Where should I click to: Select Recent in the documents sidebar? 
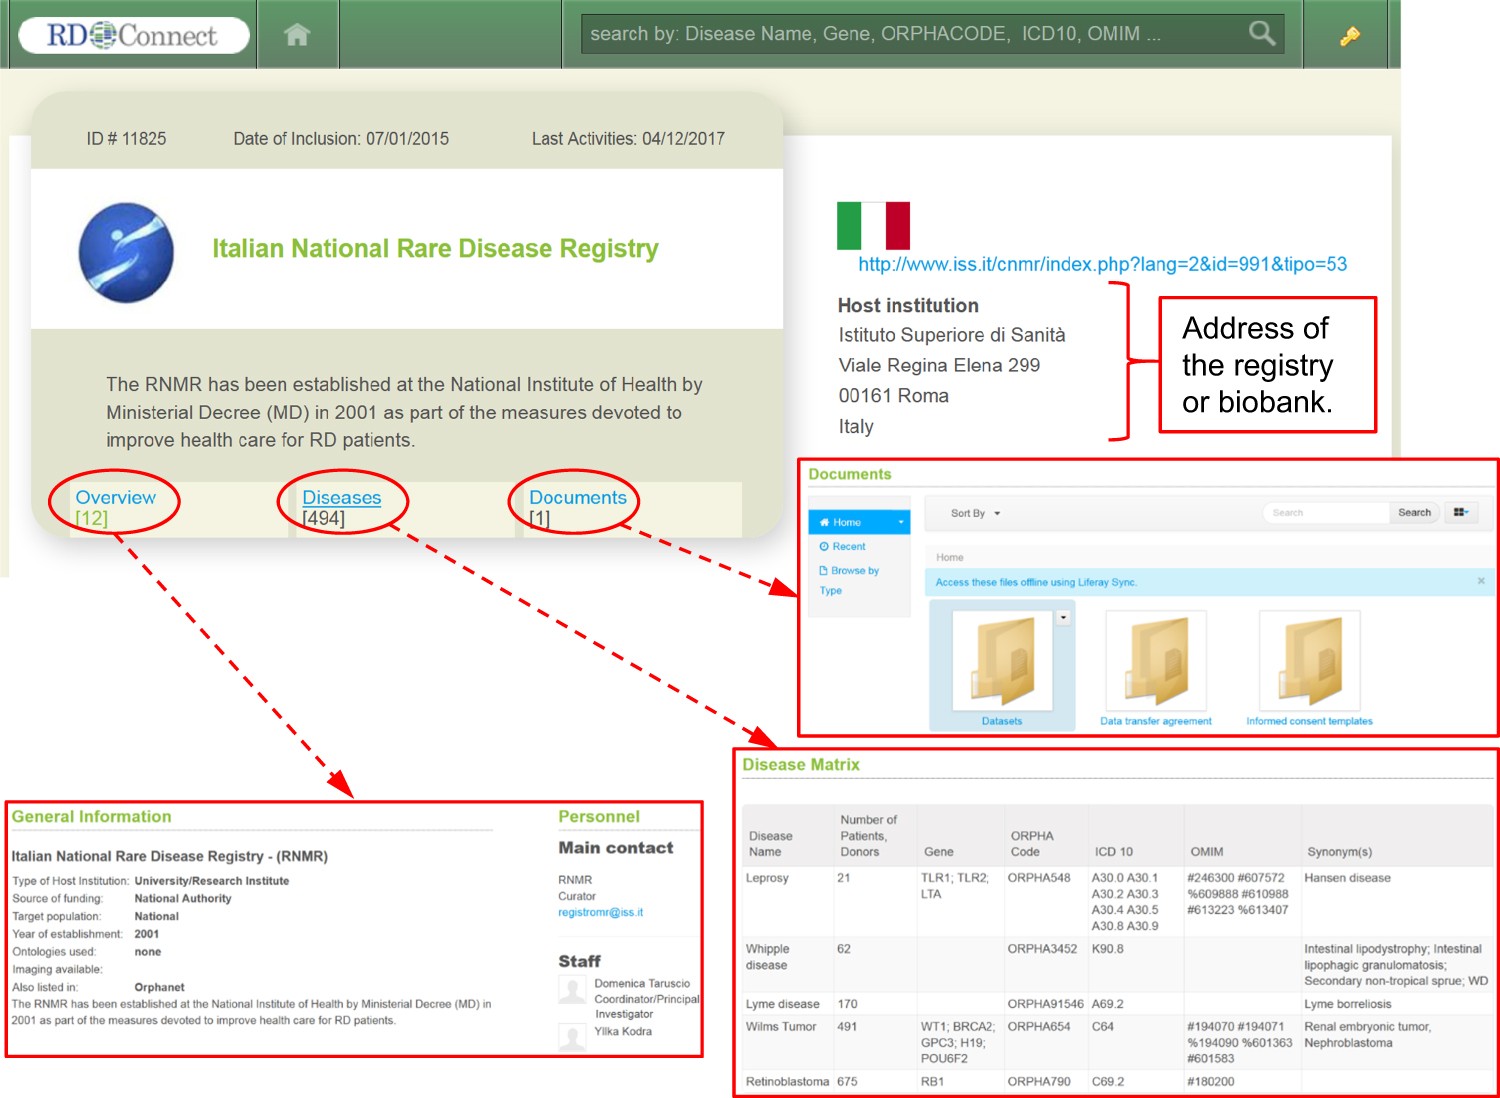[848, 547]
